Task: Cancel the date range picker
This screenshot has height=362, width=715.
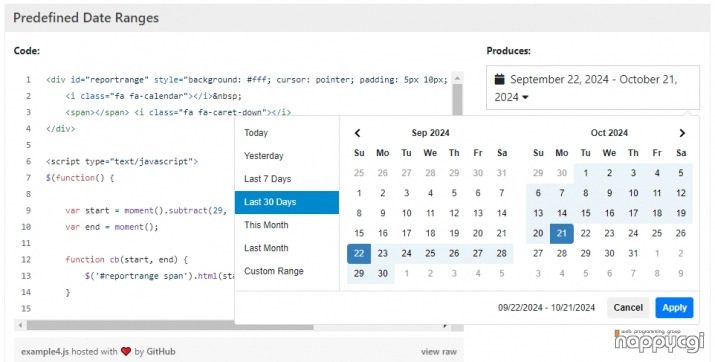Action: point(628,308)
